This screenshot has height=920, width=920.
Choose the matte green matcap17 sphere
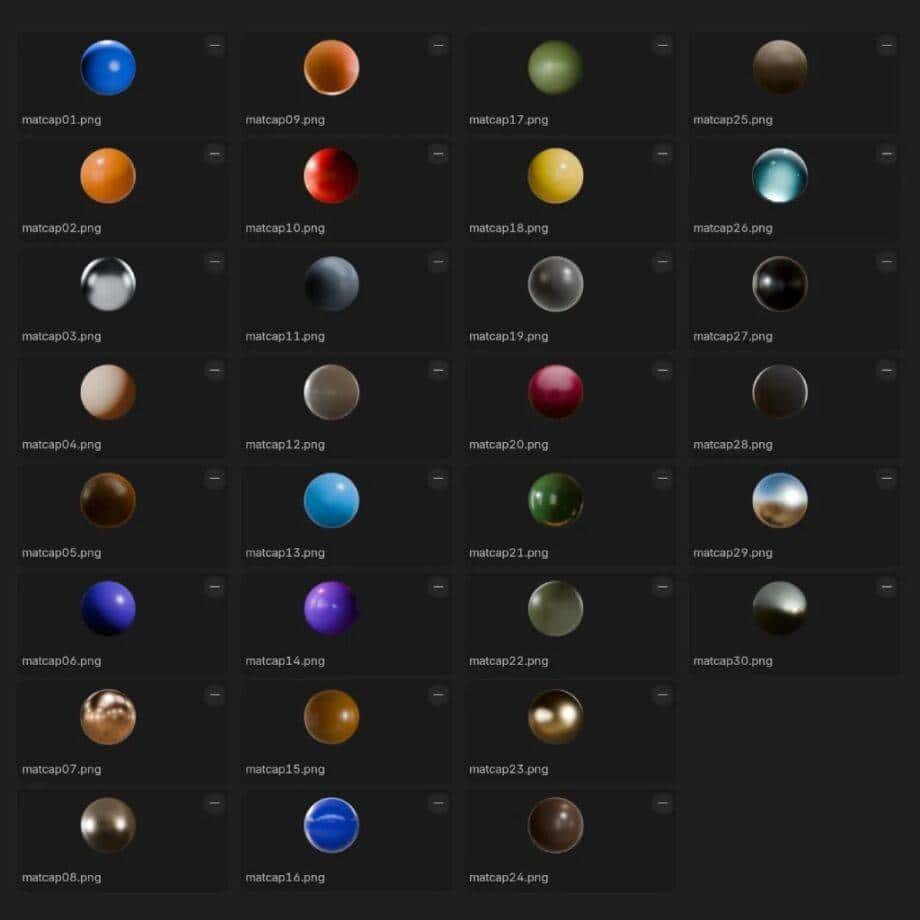(556, 67)
